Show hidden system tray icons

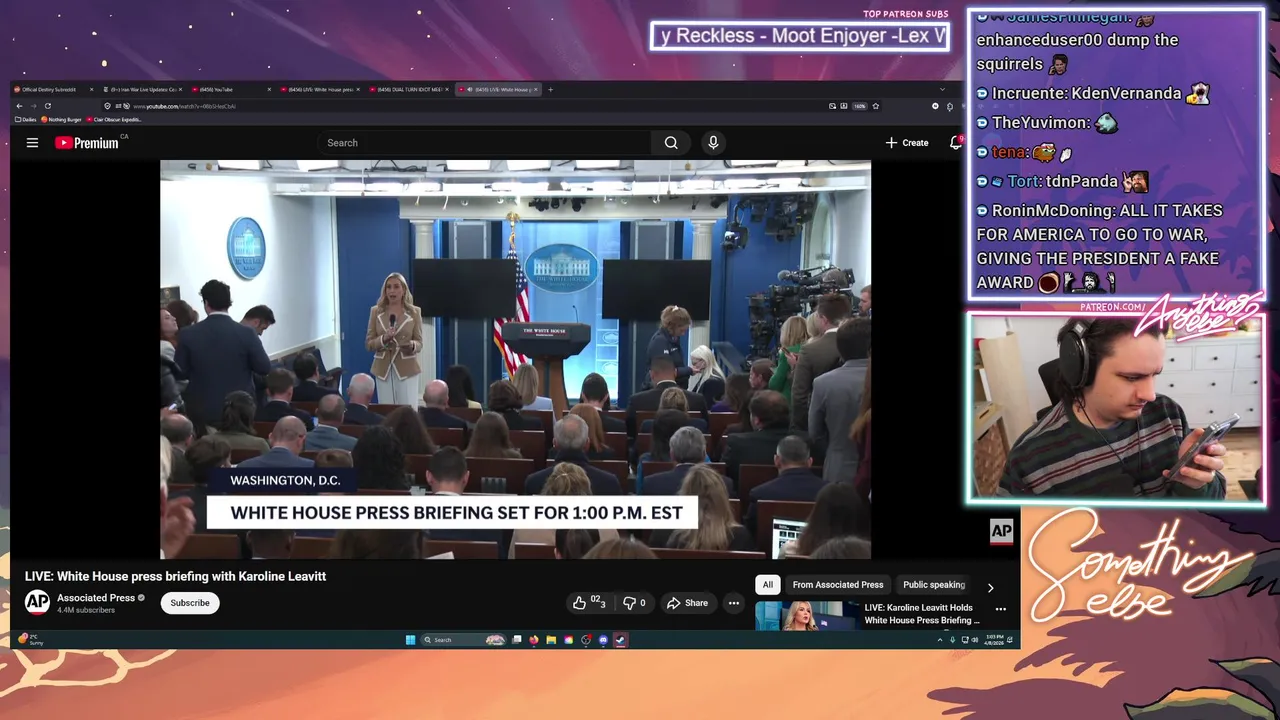pos(940,640)
